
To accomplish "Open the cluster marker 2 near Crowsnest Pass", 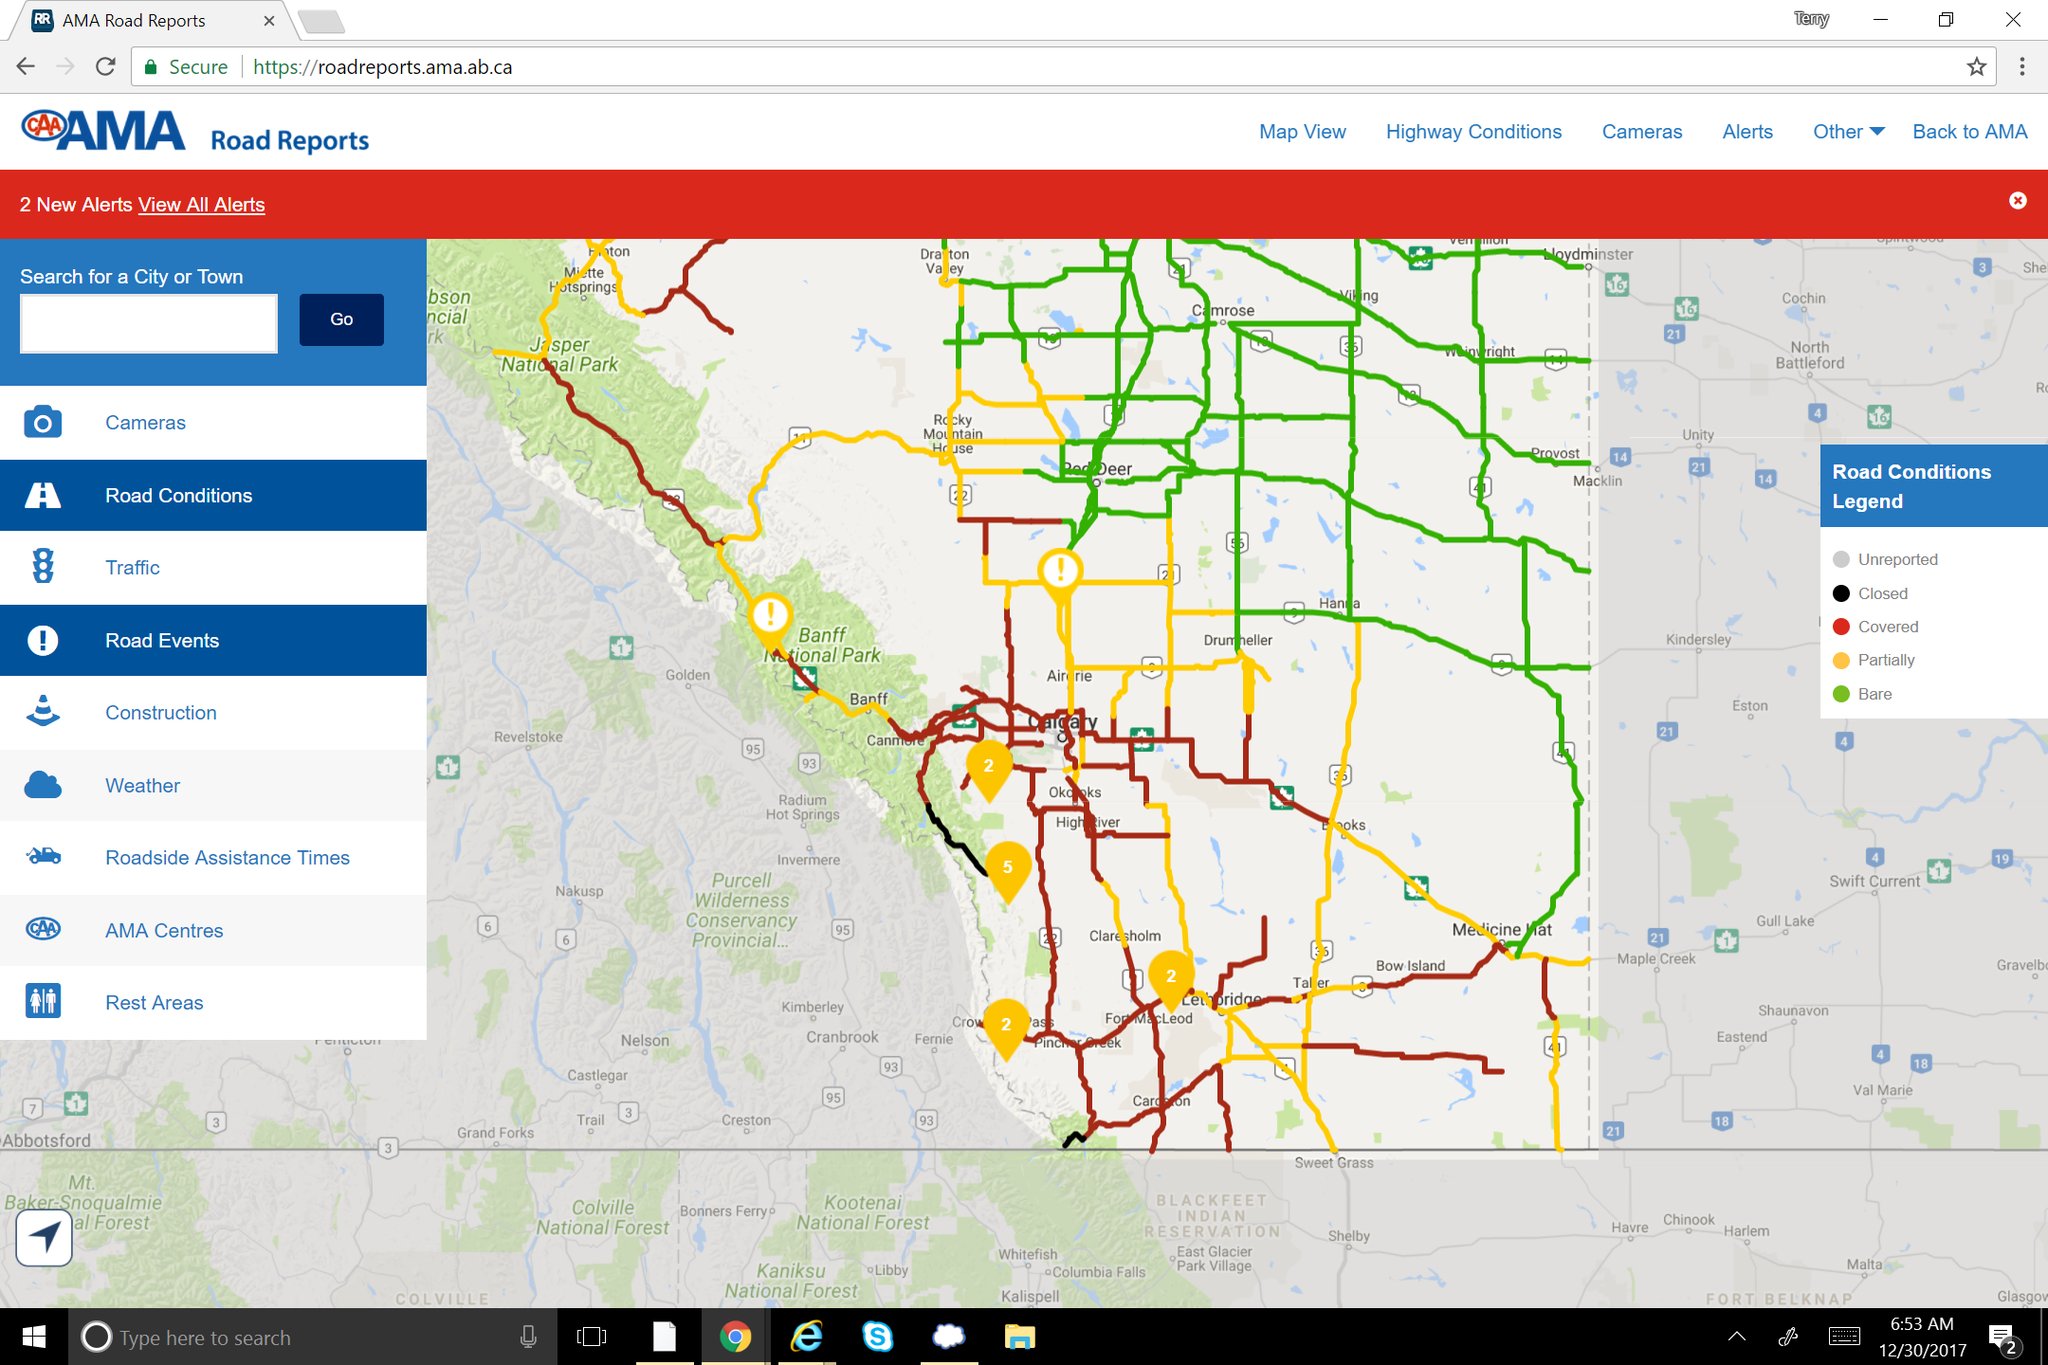I will click(1006, 1028).
